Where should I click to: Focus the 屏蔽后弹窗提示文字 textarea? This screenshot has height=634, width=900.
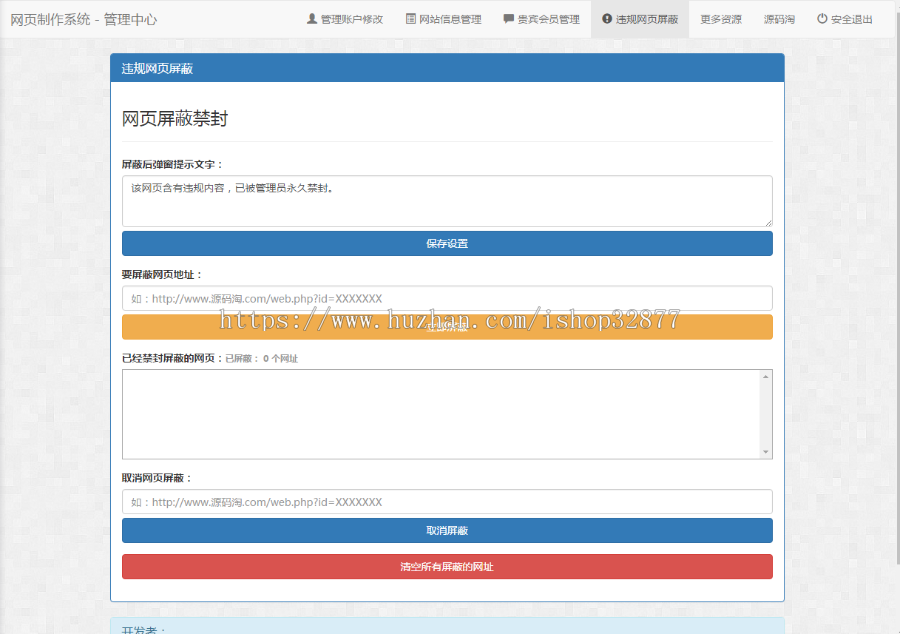pos(447,201)
